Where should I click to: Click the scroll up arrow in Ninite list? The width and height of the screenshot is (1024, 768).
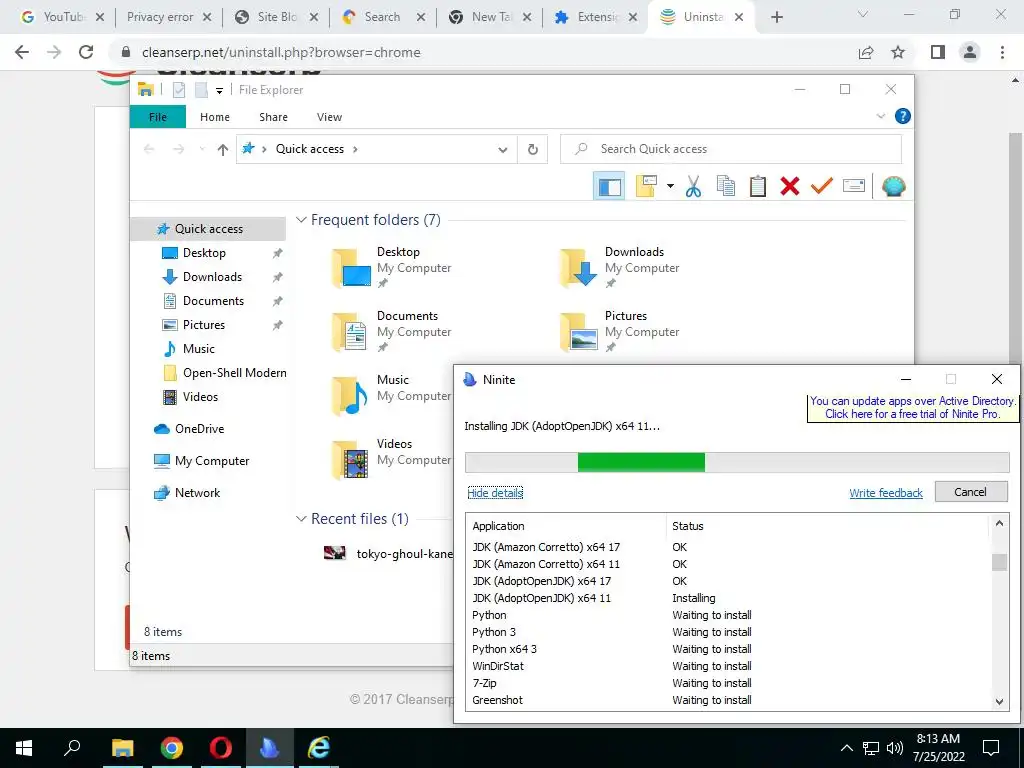click(999, 523)
